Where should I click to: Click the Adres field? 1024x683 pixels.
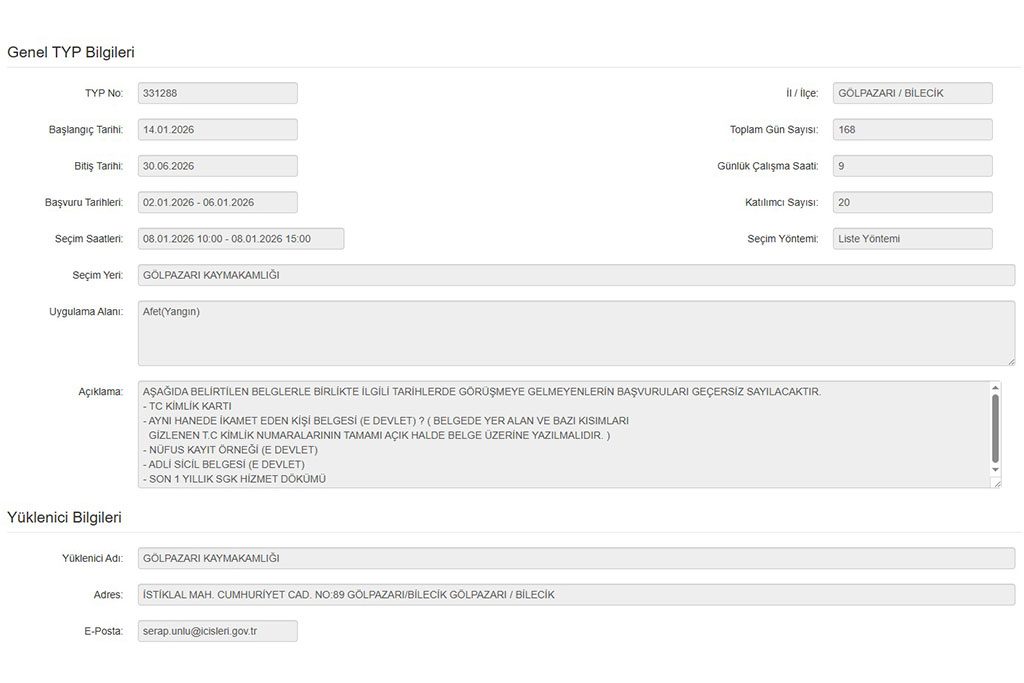click(x=575, y=595)
